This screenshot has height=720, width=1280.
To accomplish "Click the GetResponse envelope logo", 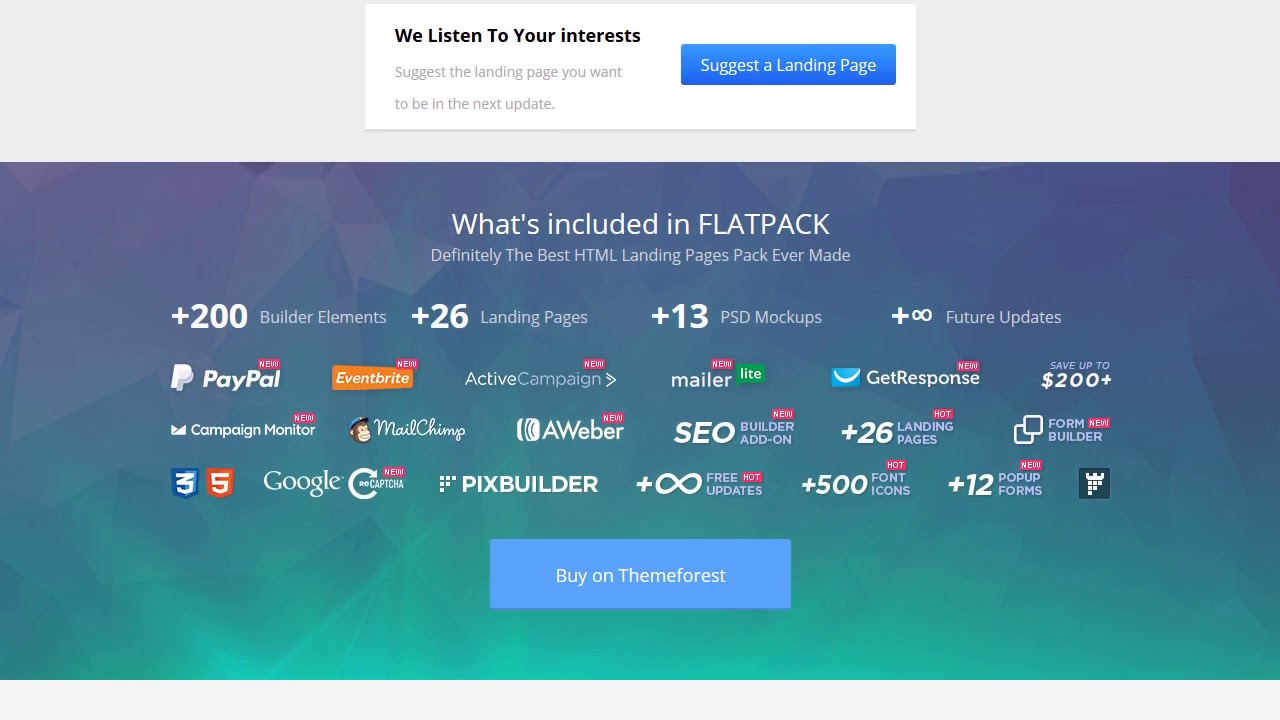I will point(846,377).
